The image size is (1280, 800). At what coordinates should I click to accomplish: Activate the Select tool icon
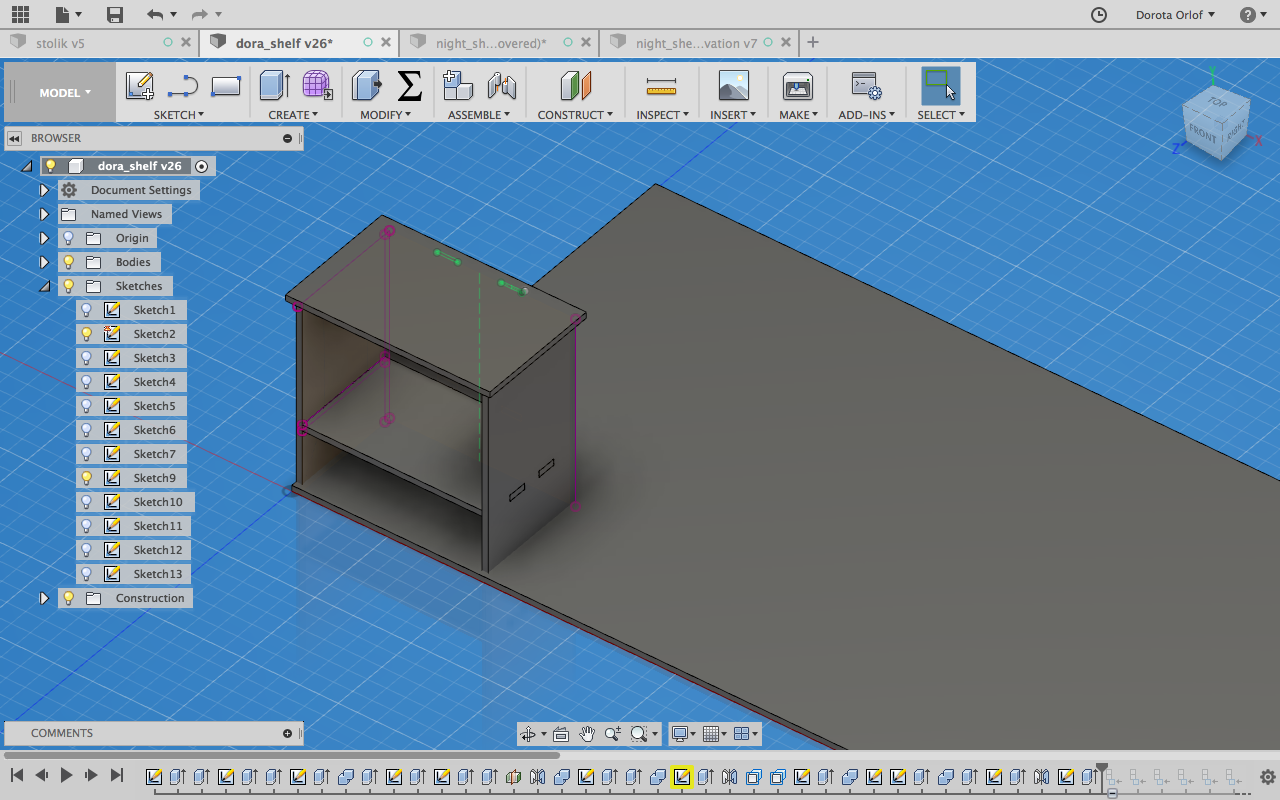[941, 86]
